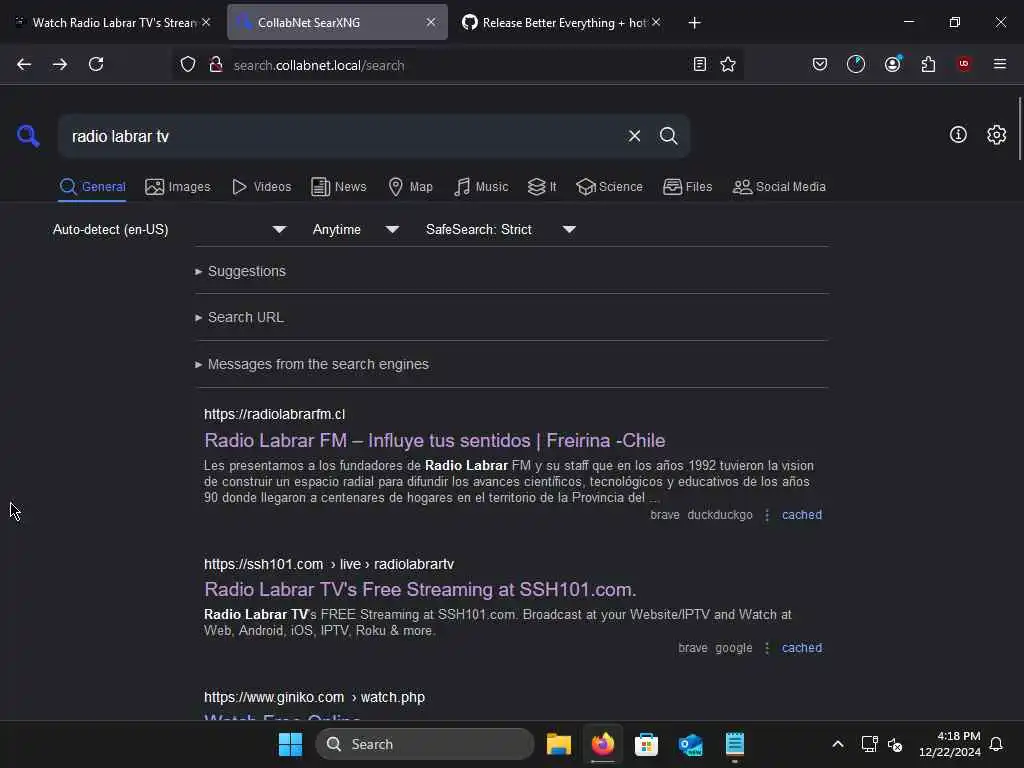The image size is (1024, 768).
Task: Open Microsoft Store from taskbar
Action: click(647, 744)
